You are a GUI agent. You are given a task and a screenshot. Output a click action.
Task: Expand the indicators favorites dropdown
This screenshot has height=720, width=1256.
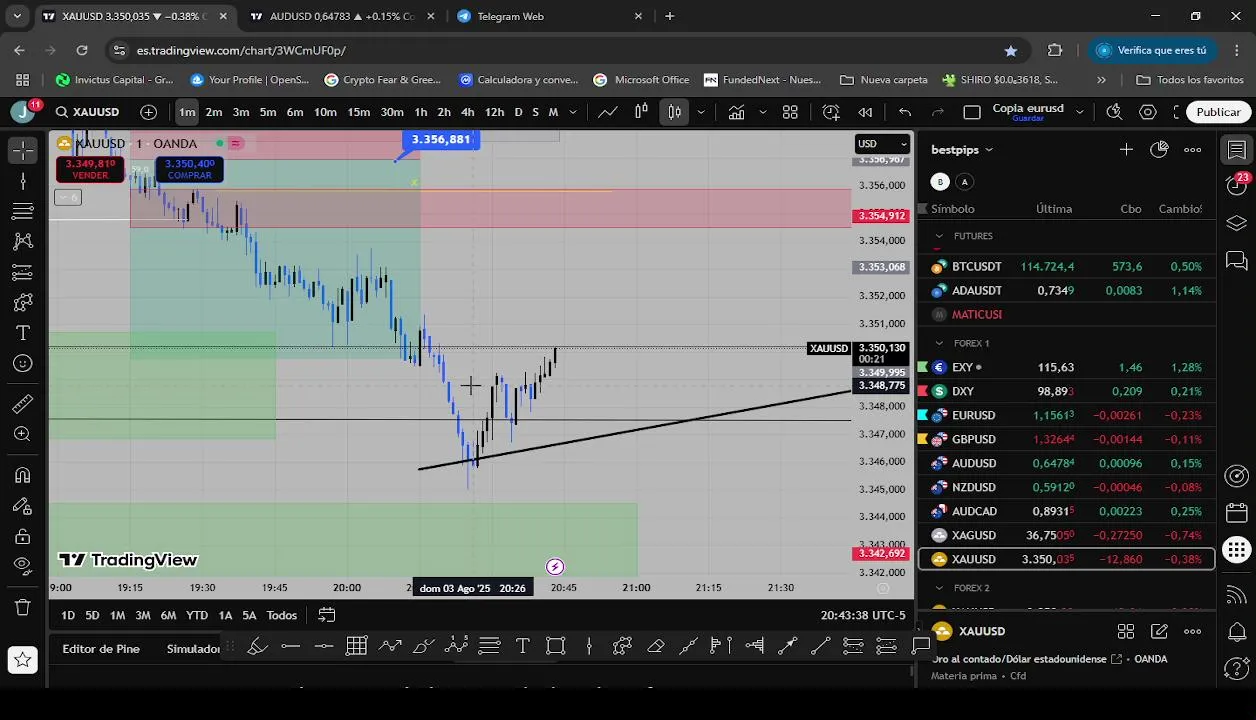pyautogui.click(x=764, y=112)
